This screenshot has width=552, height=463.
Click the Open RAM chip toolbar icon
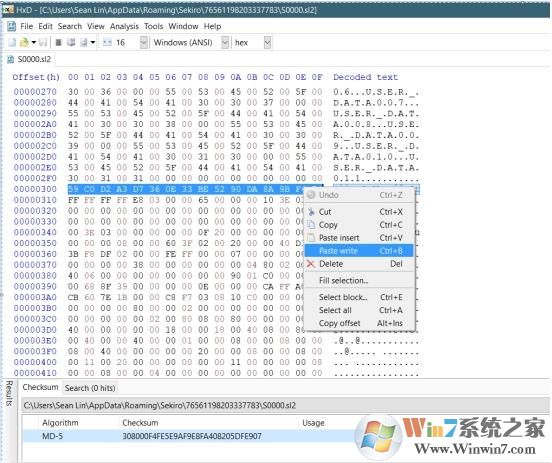pos(59,43)
